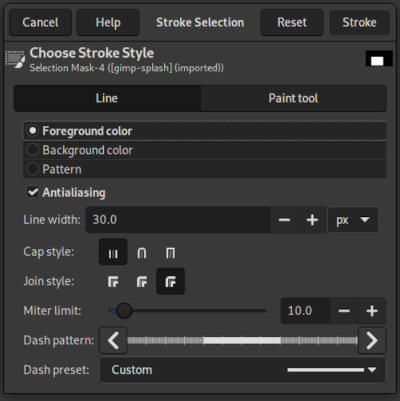Select the butt cap style icon
The height and width of the screenshot is (401, 400).
point(113,252)
